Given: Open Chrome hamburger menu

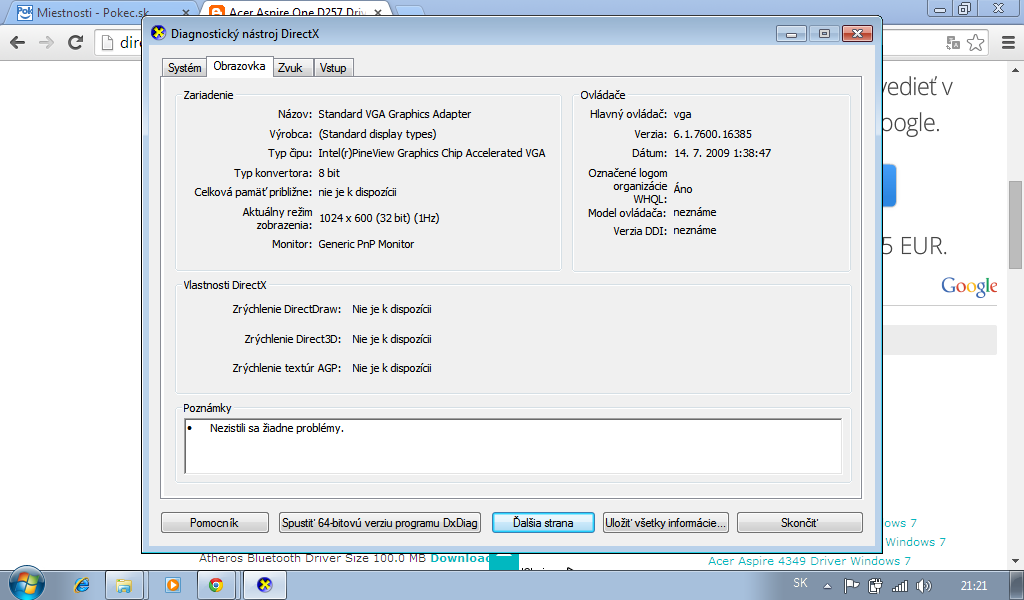Looking at the screenshot, I should pos(1008,42).
